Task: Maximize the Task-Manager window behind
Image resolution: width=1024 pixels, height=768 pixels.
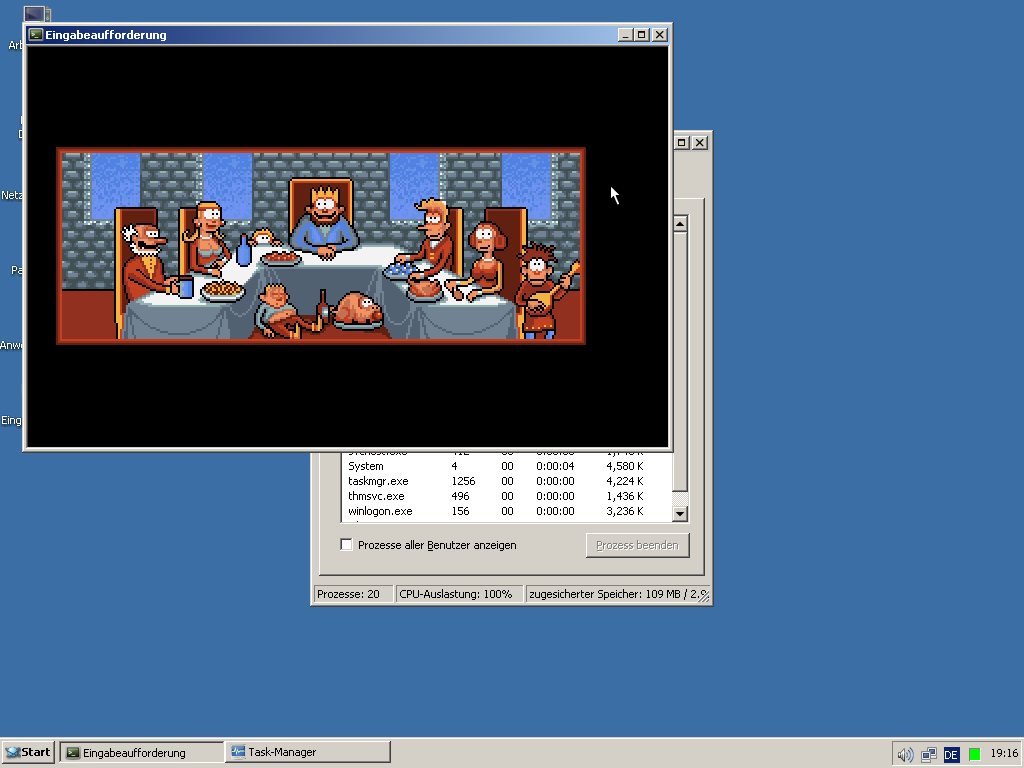Action: coord(682,142)
